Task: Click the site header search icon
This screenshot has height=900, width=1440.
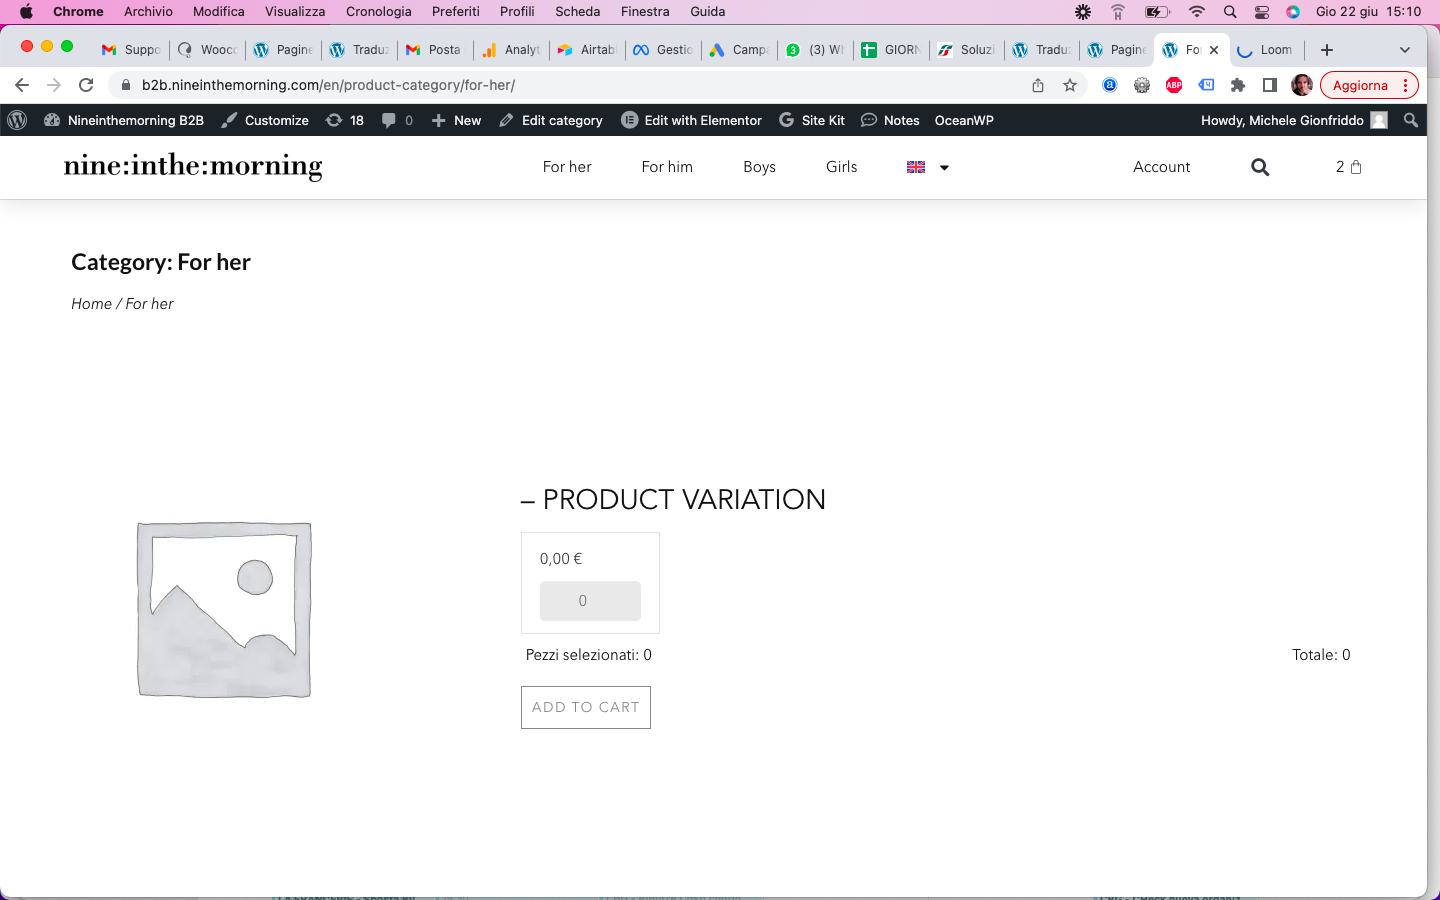Action: (x=1260, y=167)
